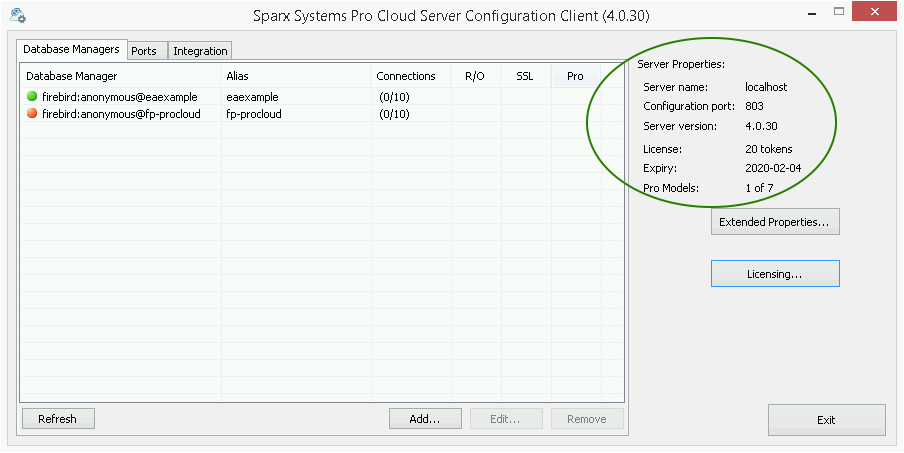
Task: Open Extended Properties dialog
Action: tap(774, 222)
